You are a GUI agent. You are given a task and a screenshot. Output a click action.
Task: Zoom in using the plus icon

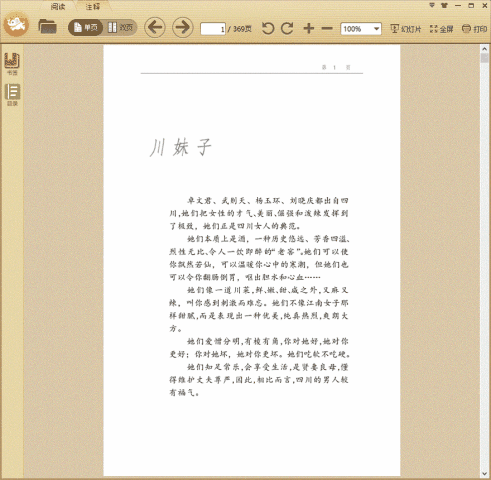pyautogui.click(x=309, y=28)
